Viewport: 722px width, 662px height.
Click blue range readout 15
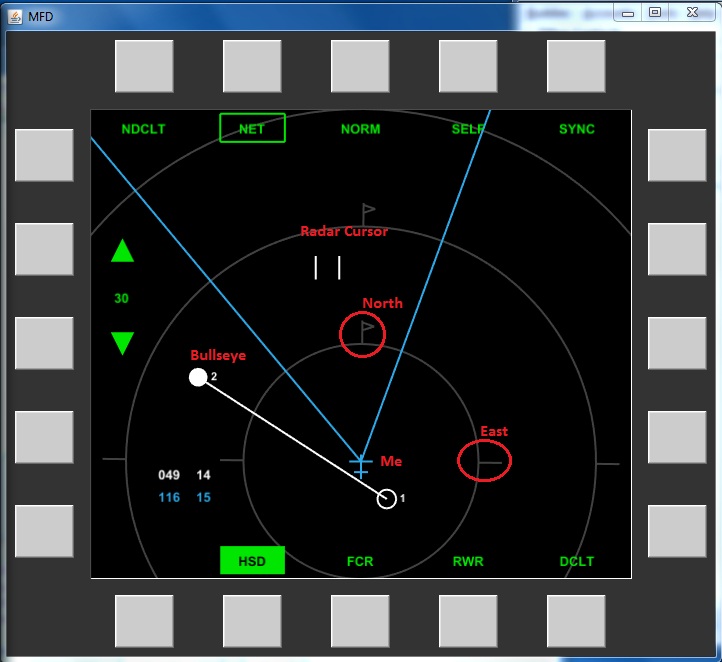[204, 497]
